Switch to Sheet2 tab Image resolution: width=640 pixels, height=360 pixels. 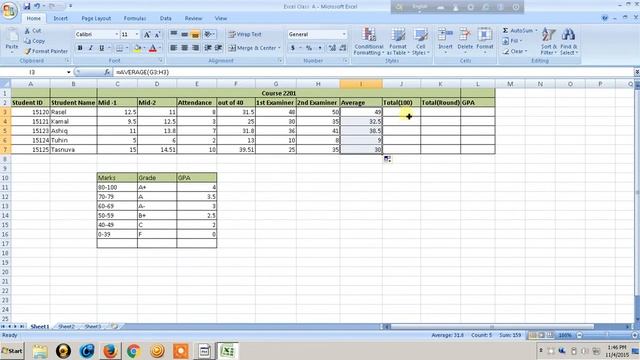click(66, 327)
